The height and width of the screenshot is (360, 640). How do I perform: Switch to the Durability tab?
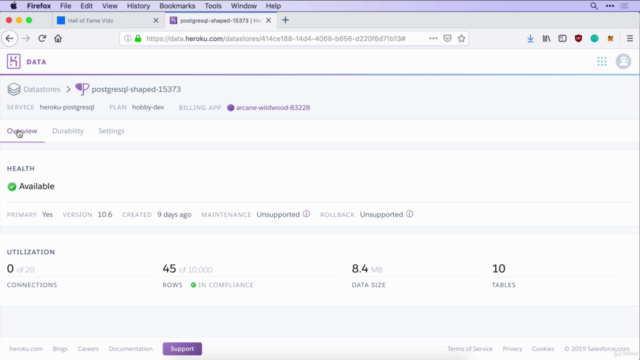tap(68, 131)
